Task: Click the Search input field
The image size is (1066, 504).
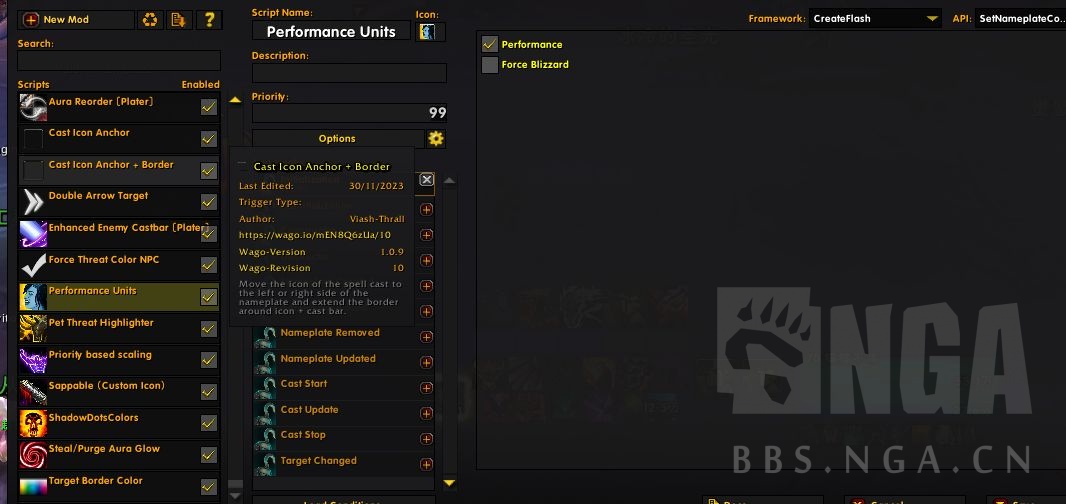Action: click(x=119, y=61)
